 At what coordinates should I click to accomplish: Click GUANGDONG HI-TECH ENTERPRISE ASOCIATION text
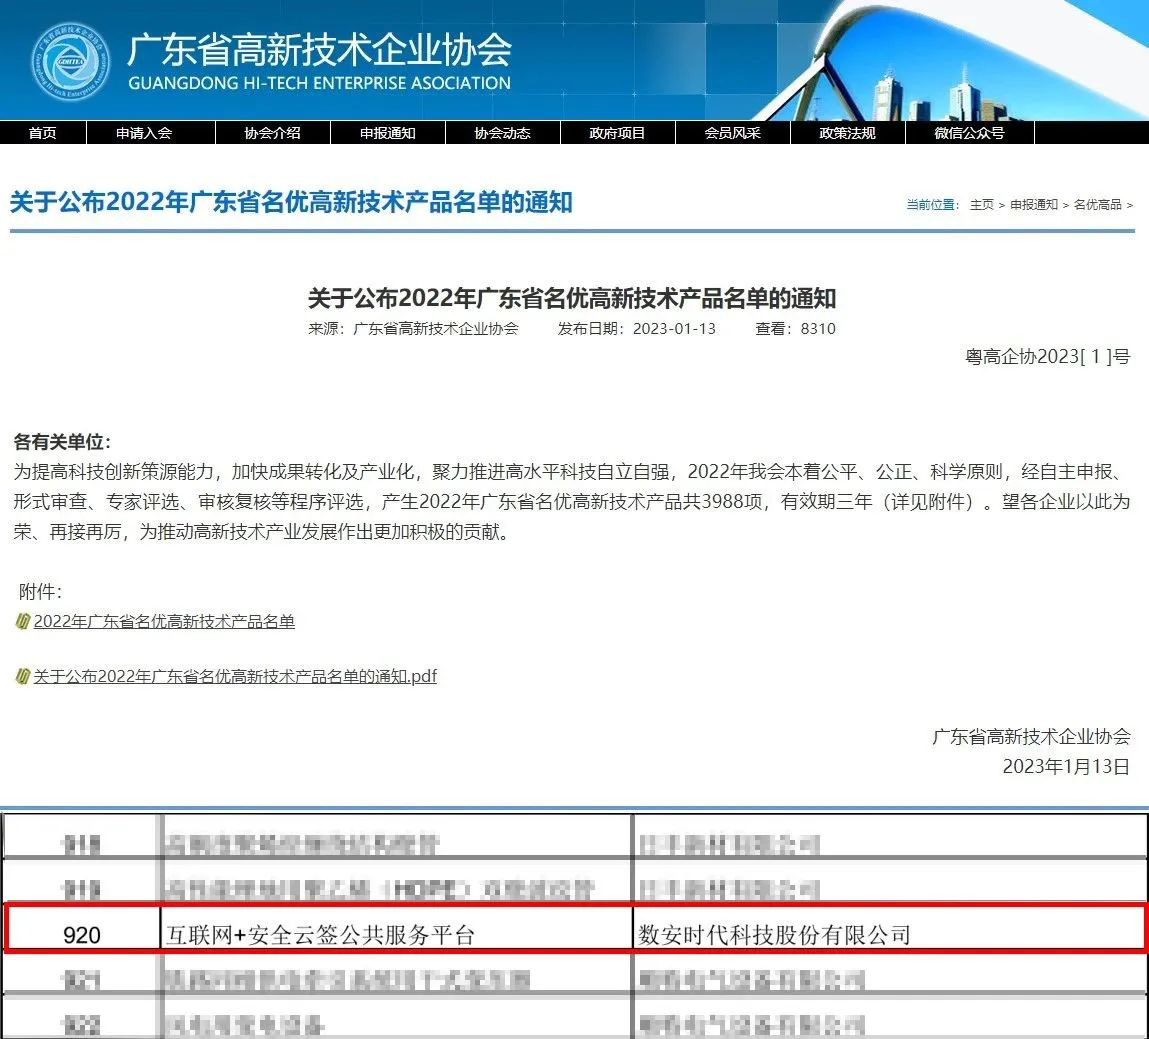tap(319, 83)
